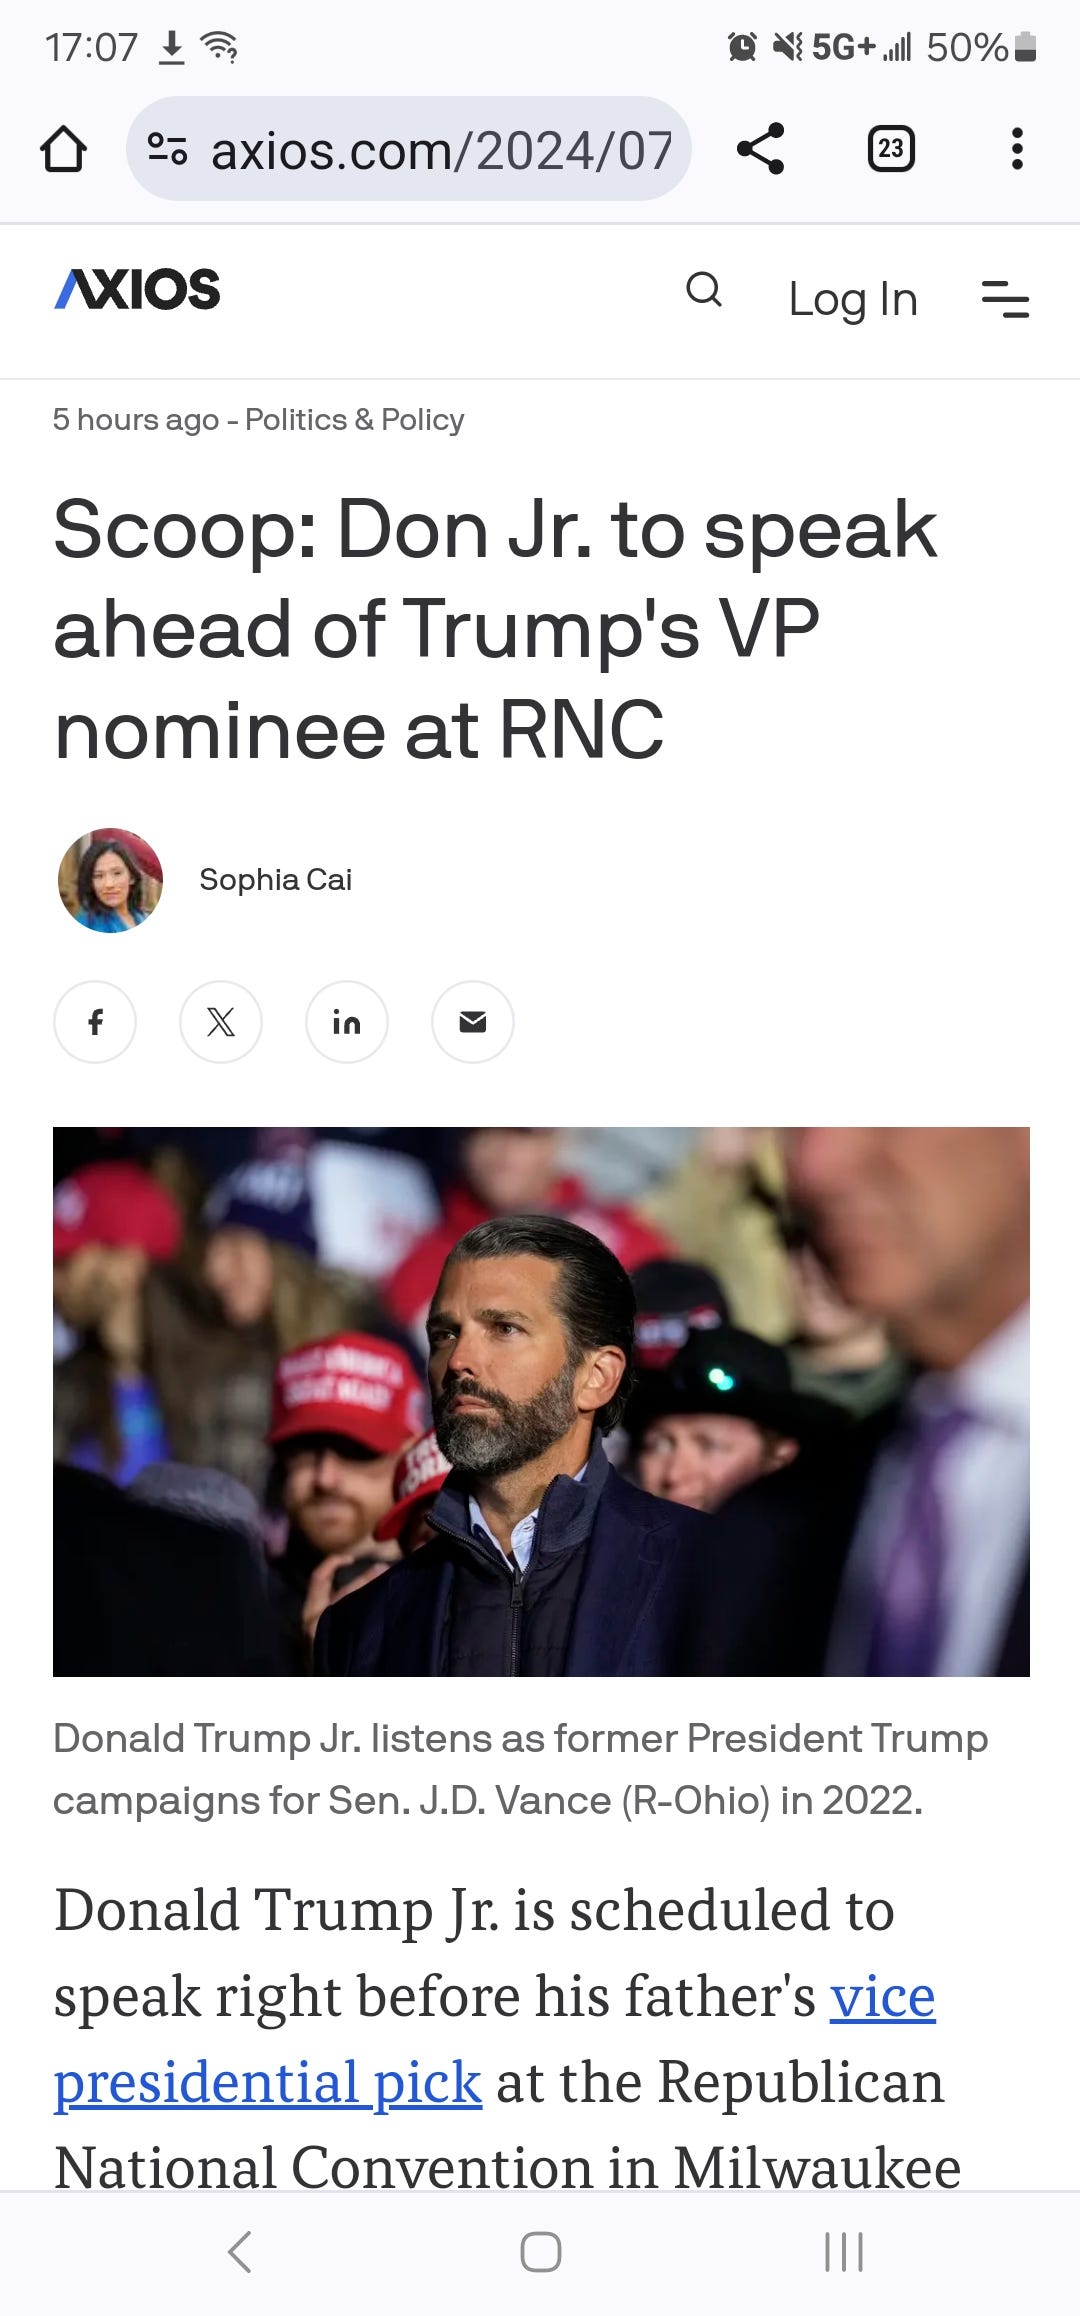Tap the browser home icon
The image size is (1080, 2316).
(63, 150)
